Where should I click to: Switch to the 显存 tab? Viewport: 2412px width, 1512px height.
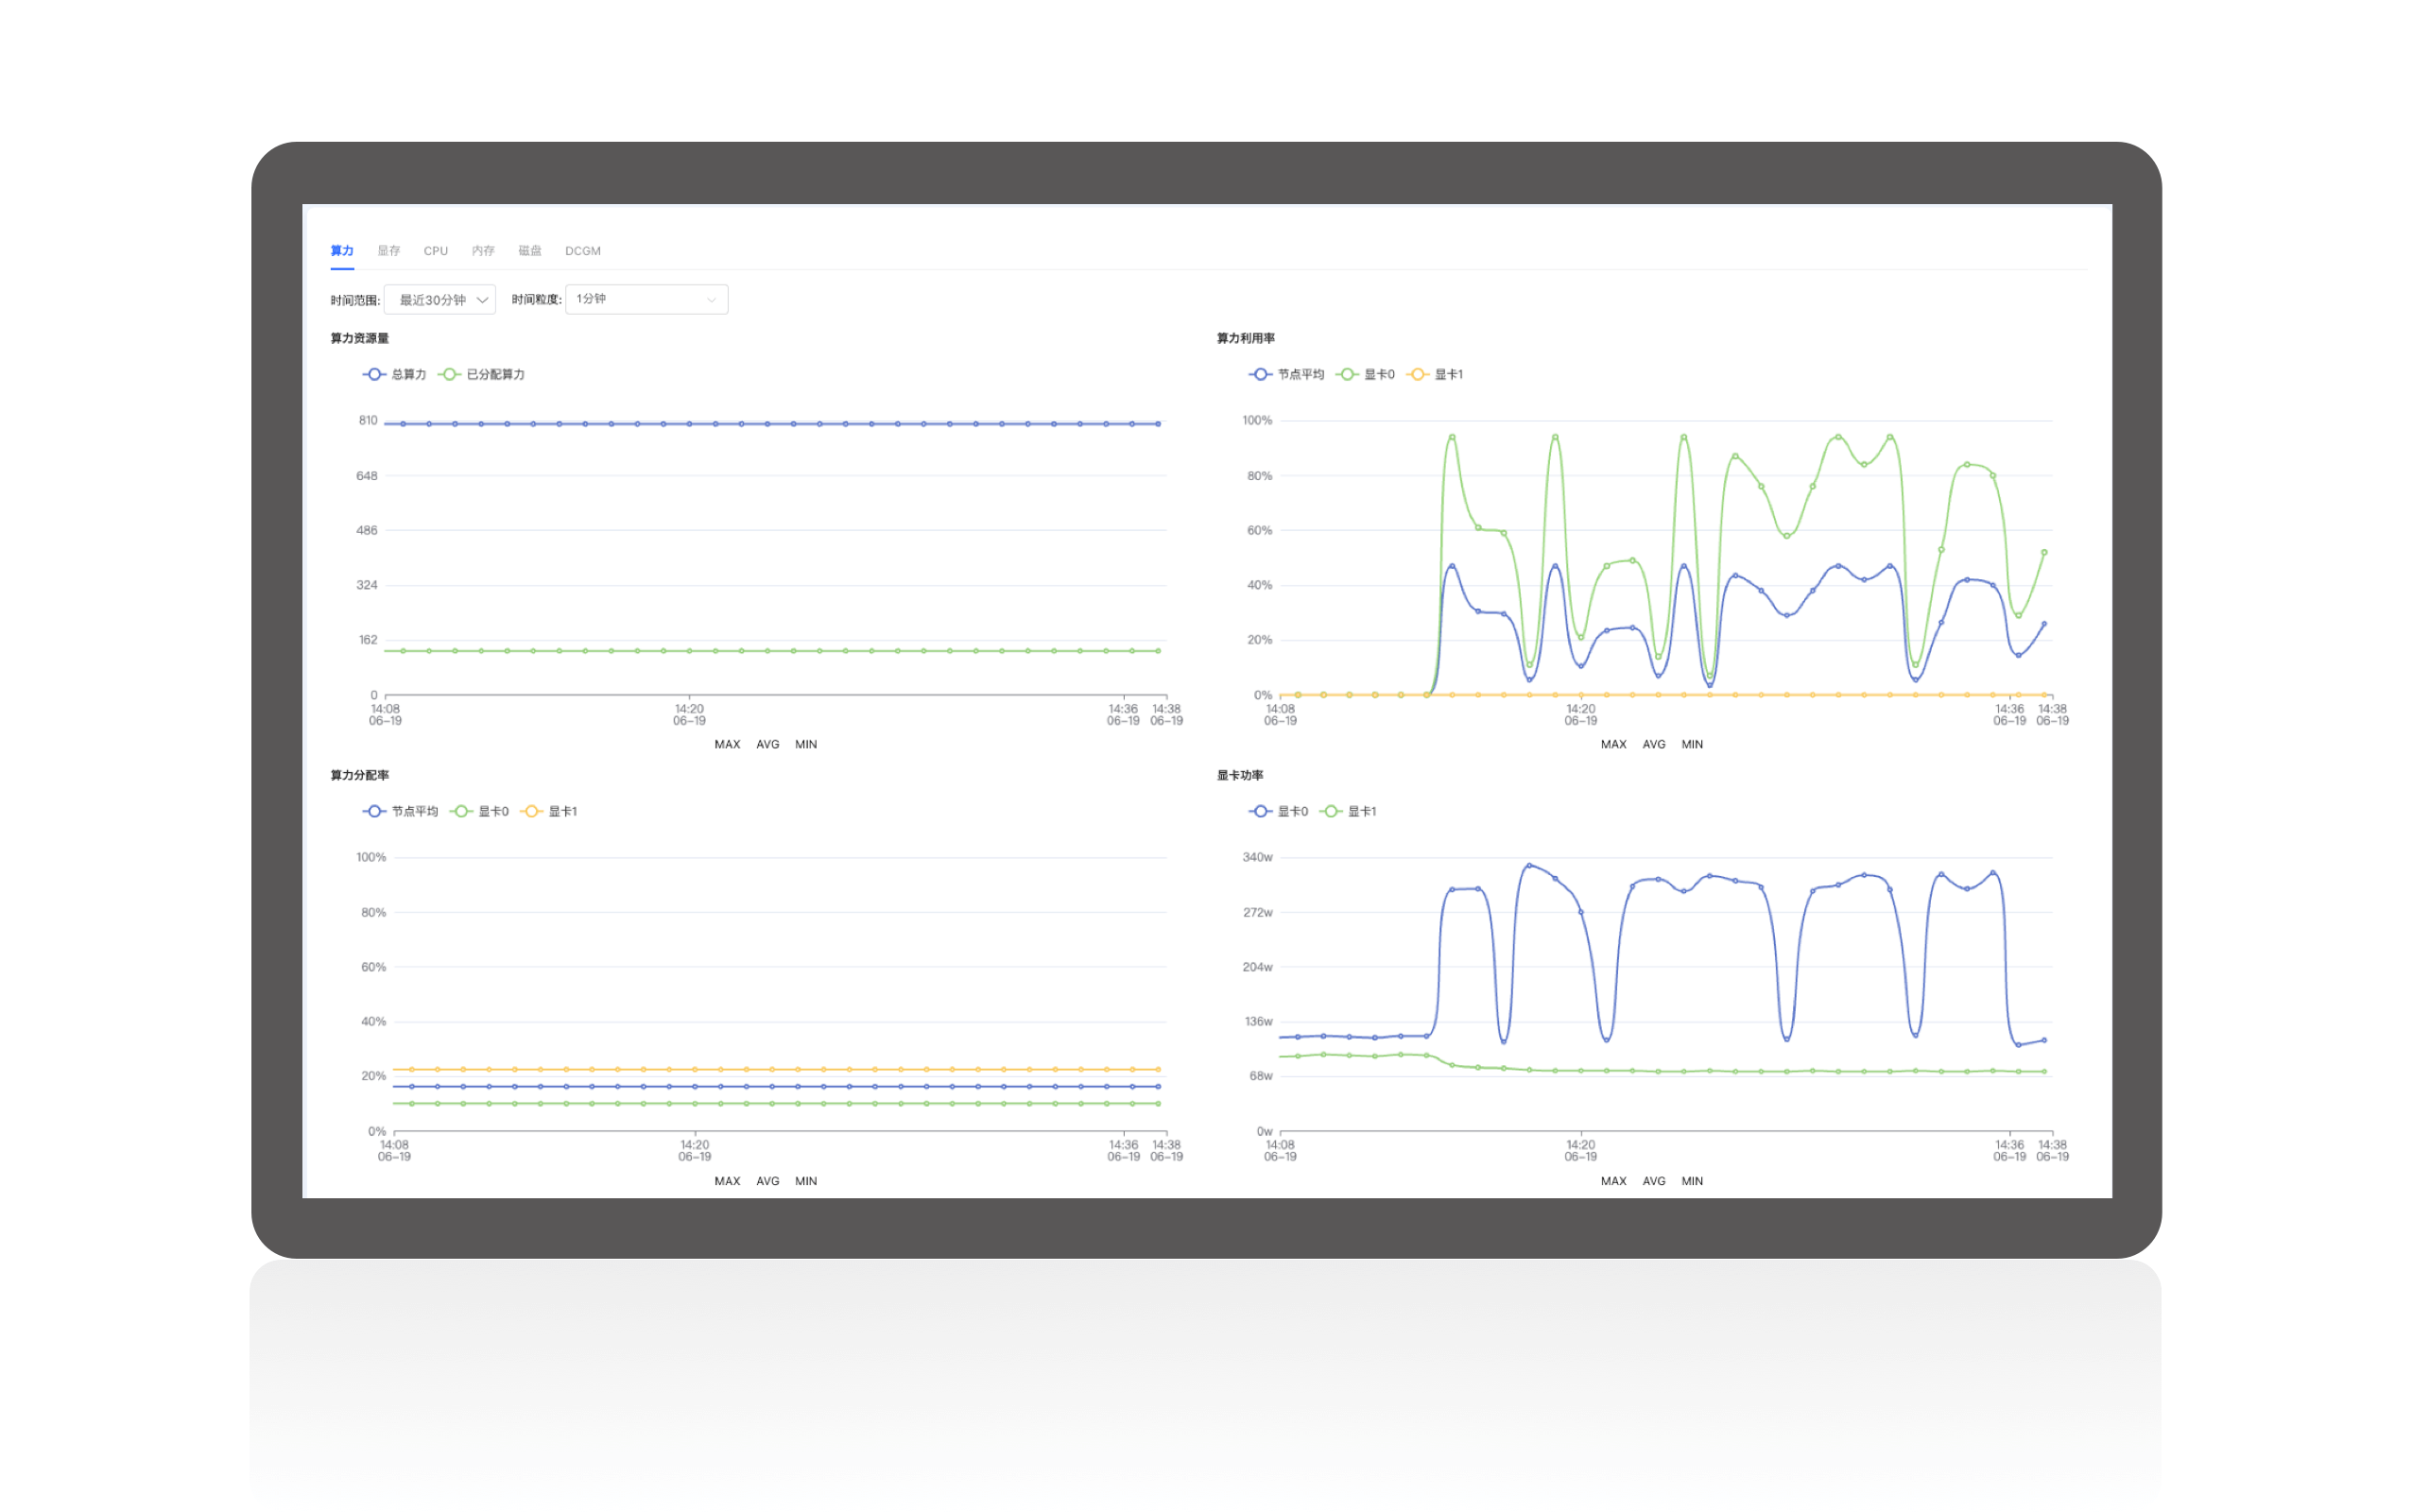tap(388, 251)
